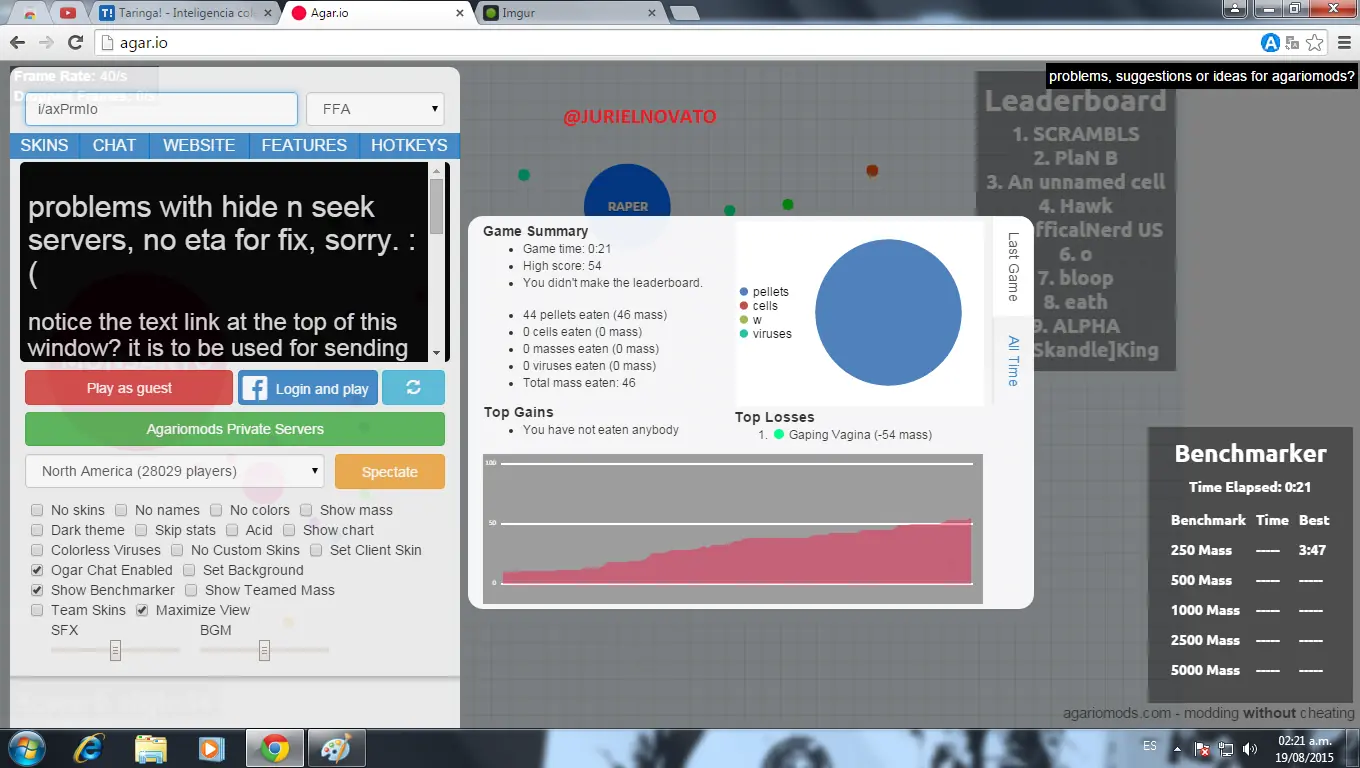Viewport: 1360px width, 768px height.
Task: Open the Windows Start menu
Action: (26, 748)
